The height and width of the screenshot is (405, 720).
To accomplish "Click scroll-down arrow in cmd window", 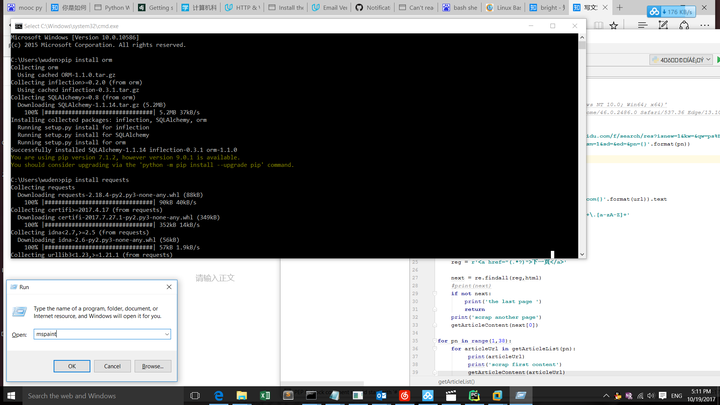I will point(582,254).
